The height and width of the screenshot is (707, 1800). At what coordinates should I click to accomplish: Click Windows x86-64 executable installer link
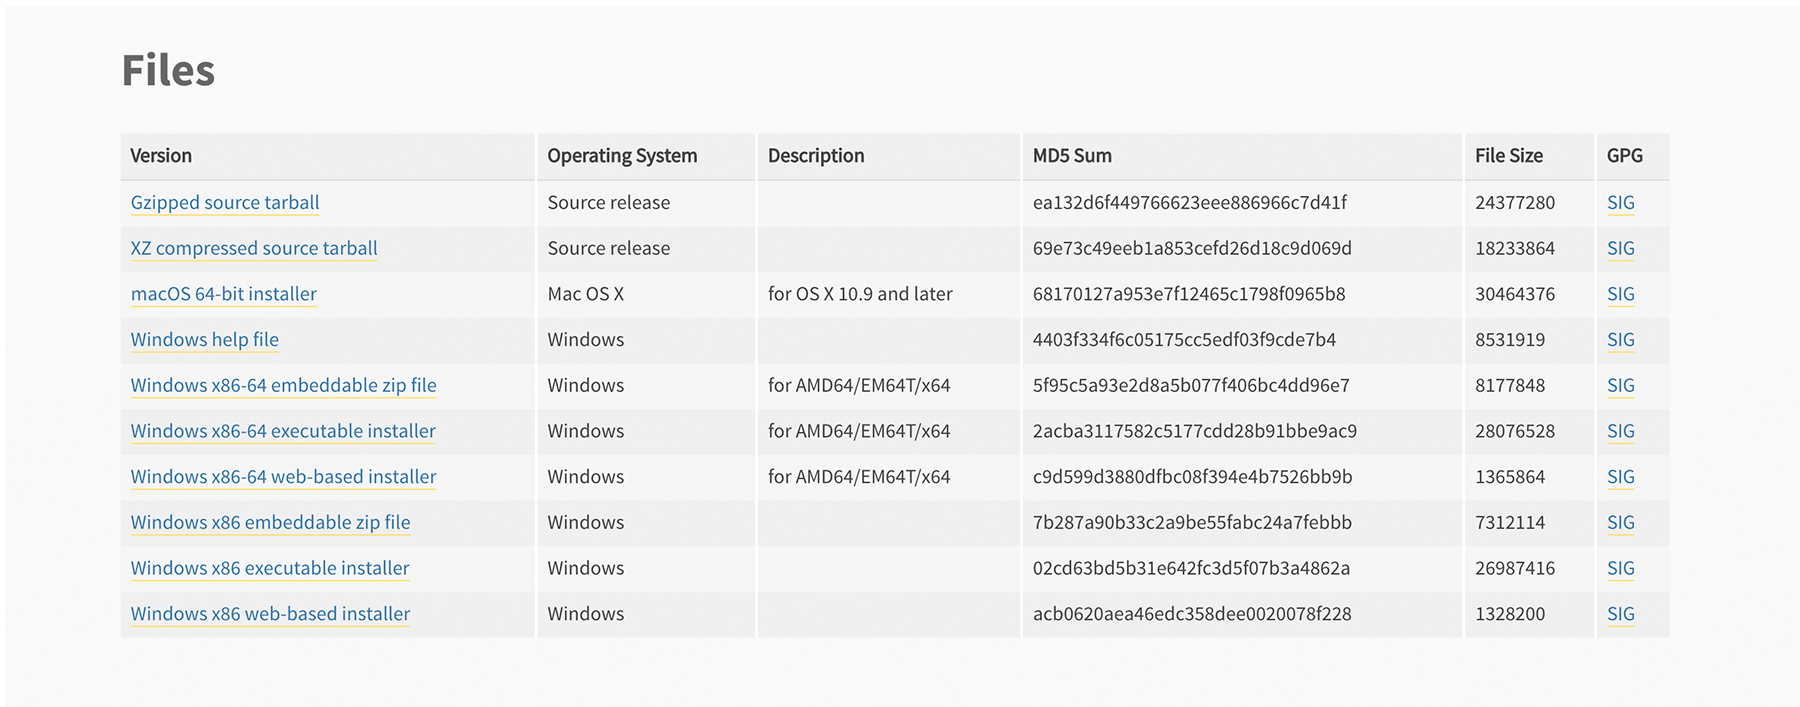[x=283, y=431]
